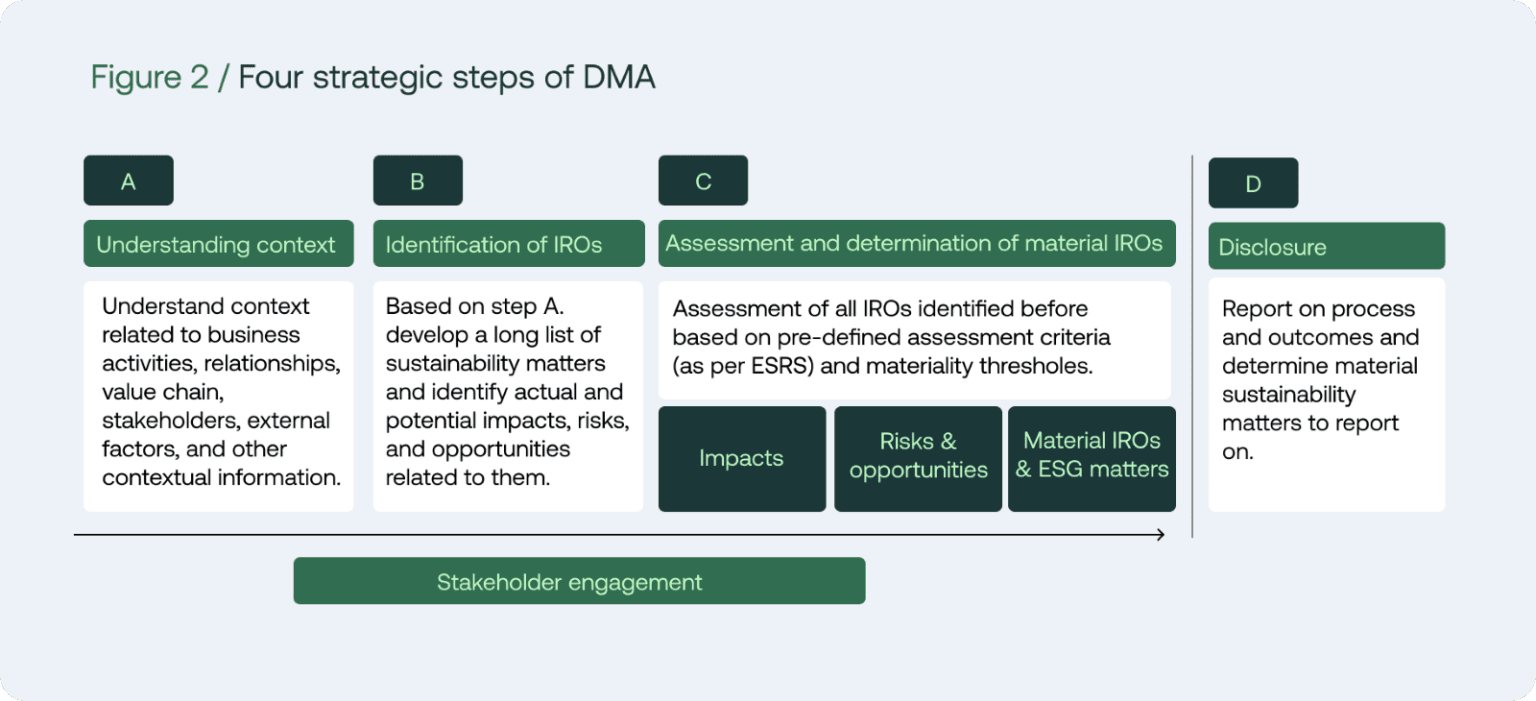Expand the Assessment and determination header
Screen dimensions: 1536x701
pyautogui.click(x=917, y=242)
